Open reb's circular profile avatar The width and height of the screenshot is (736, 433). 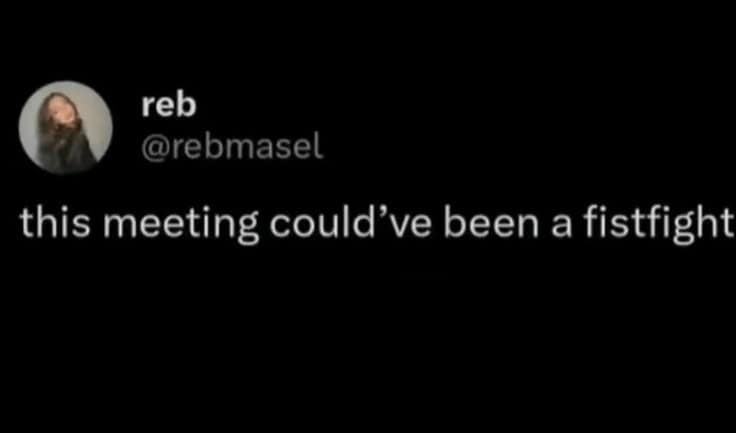pos(66,127)
